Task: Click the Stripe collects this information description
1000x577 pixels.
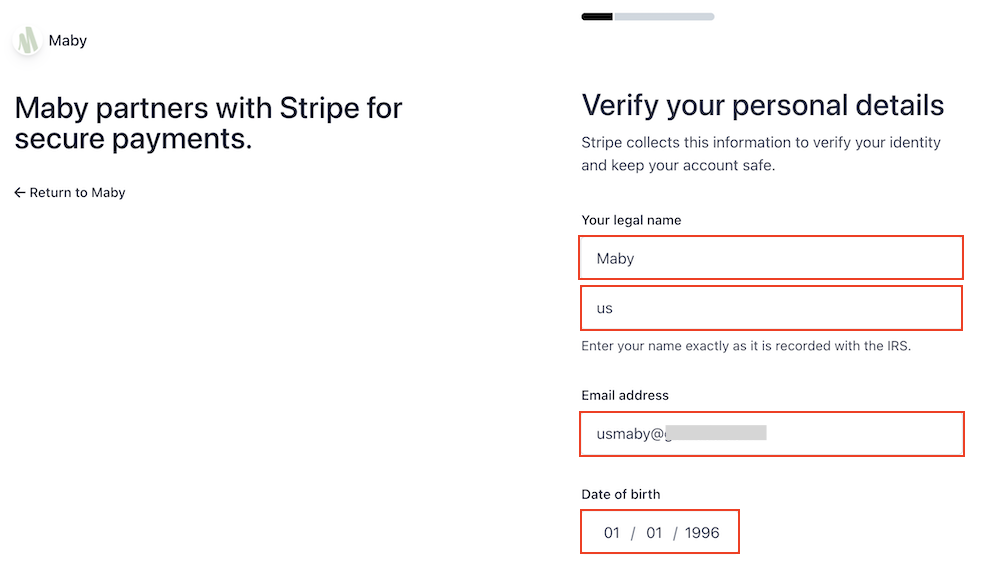Action: click(760, 154)
